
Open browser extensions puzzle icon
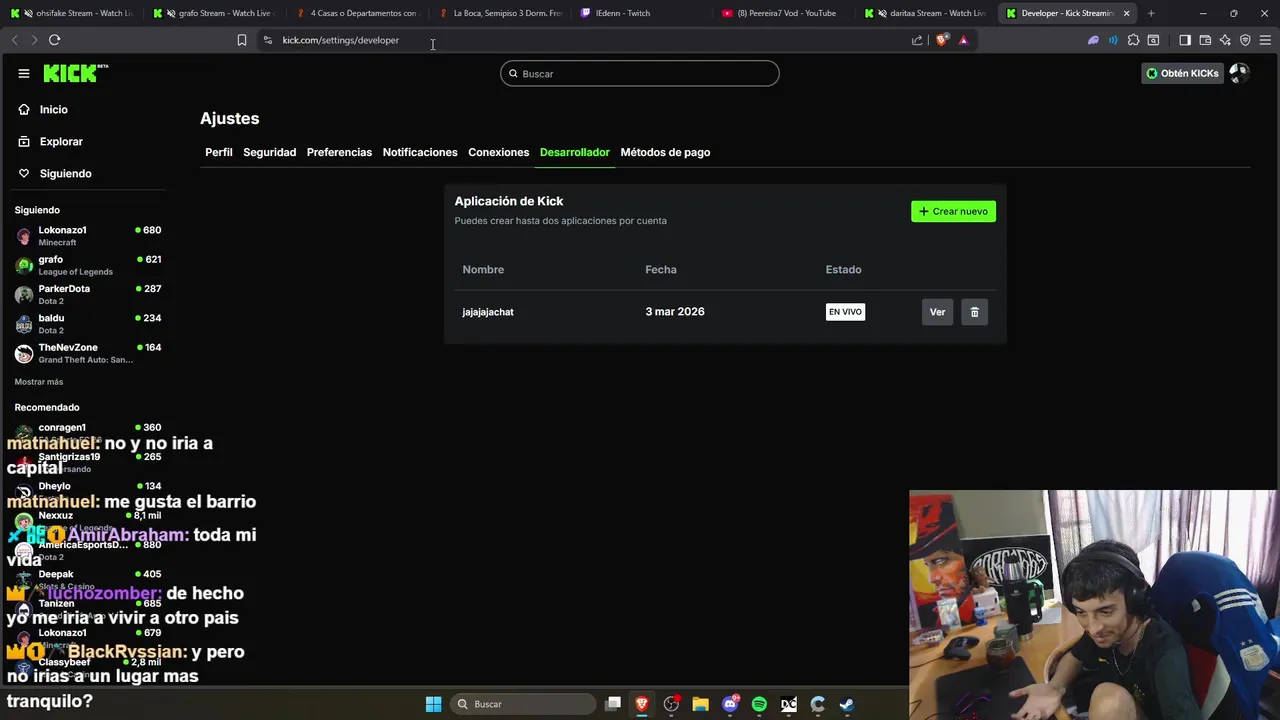(1133, 40)
